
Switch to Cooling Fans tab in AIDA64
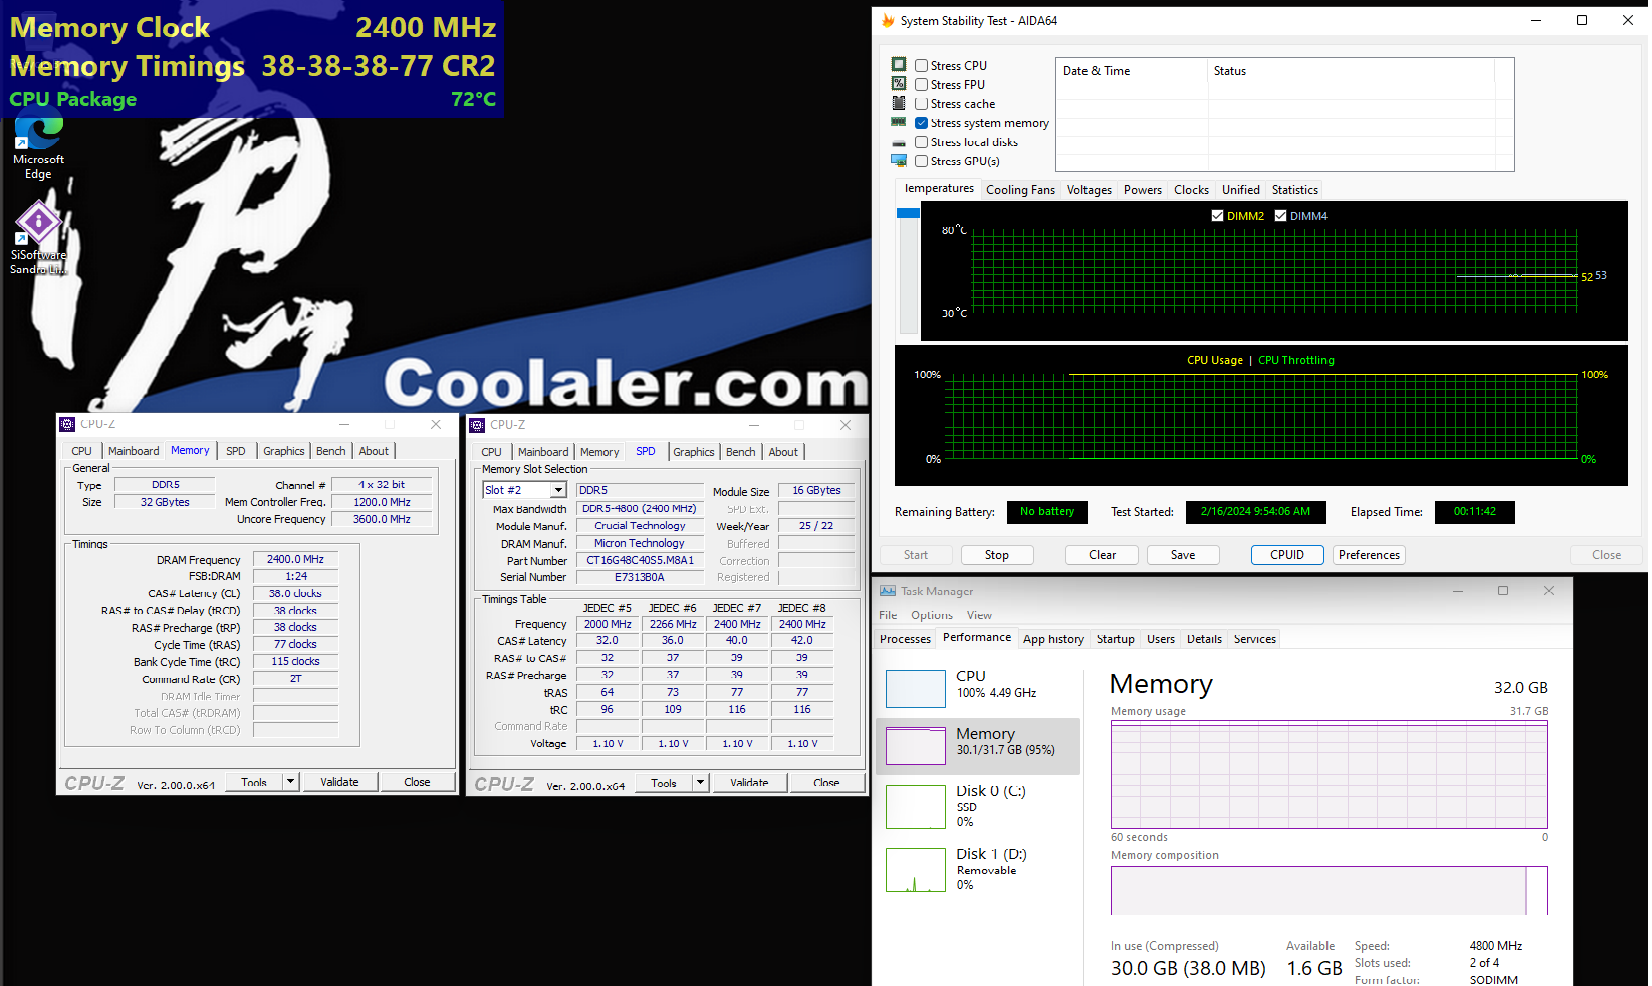coord(1020,190)
